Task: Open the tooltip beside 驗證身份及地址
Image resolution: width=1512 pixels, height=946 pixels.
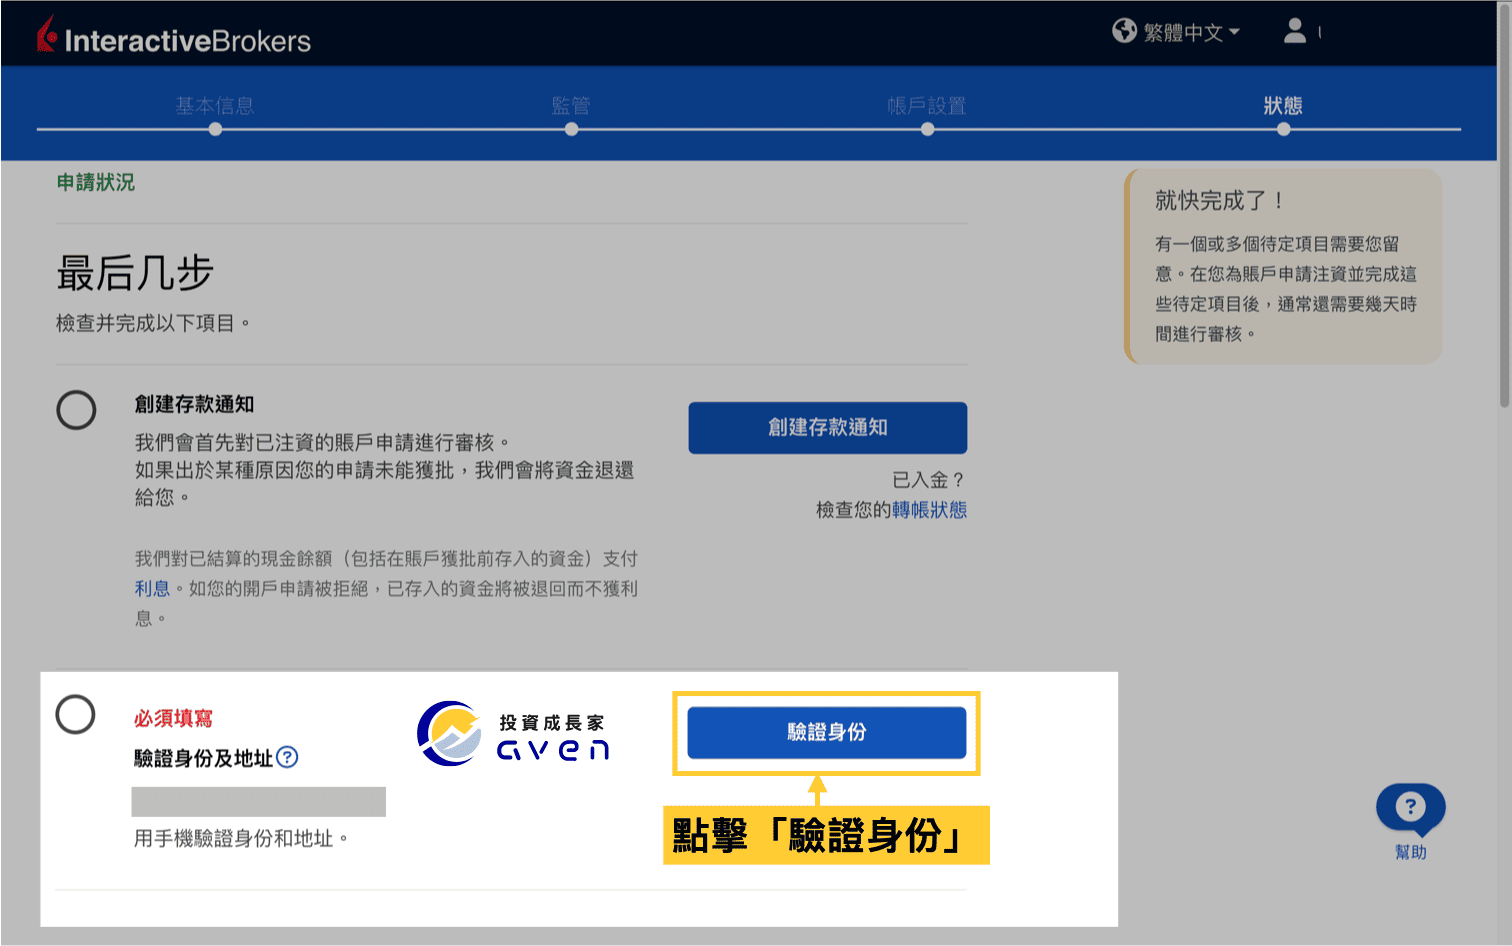Action: pos(286,758)
